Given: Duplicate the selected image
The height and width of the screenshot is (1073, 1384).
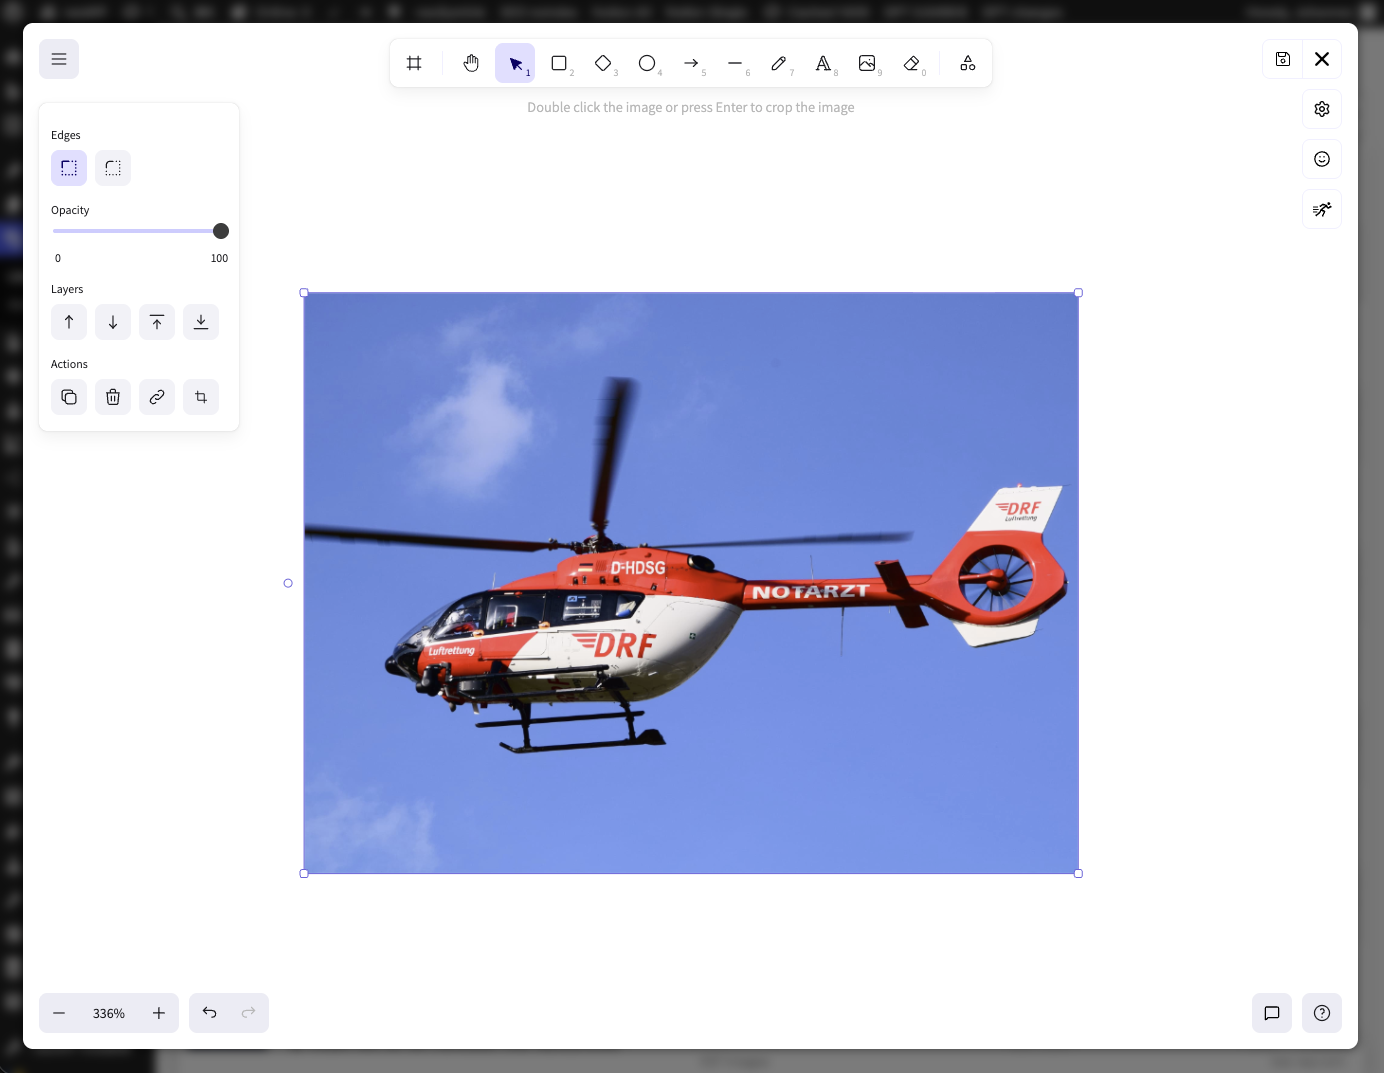Looking at the screenshot, I should (x=69, y=397).
